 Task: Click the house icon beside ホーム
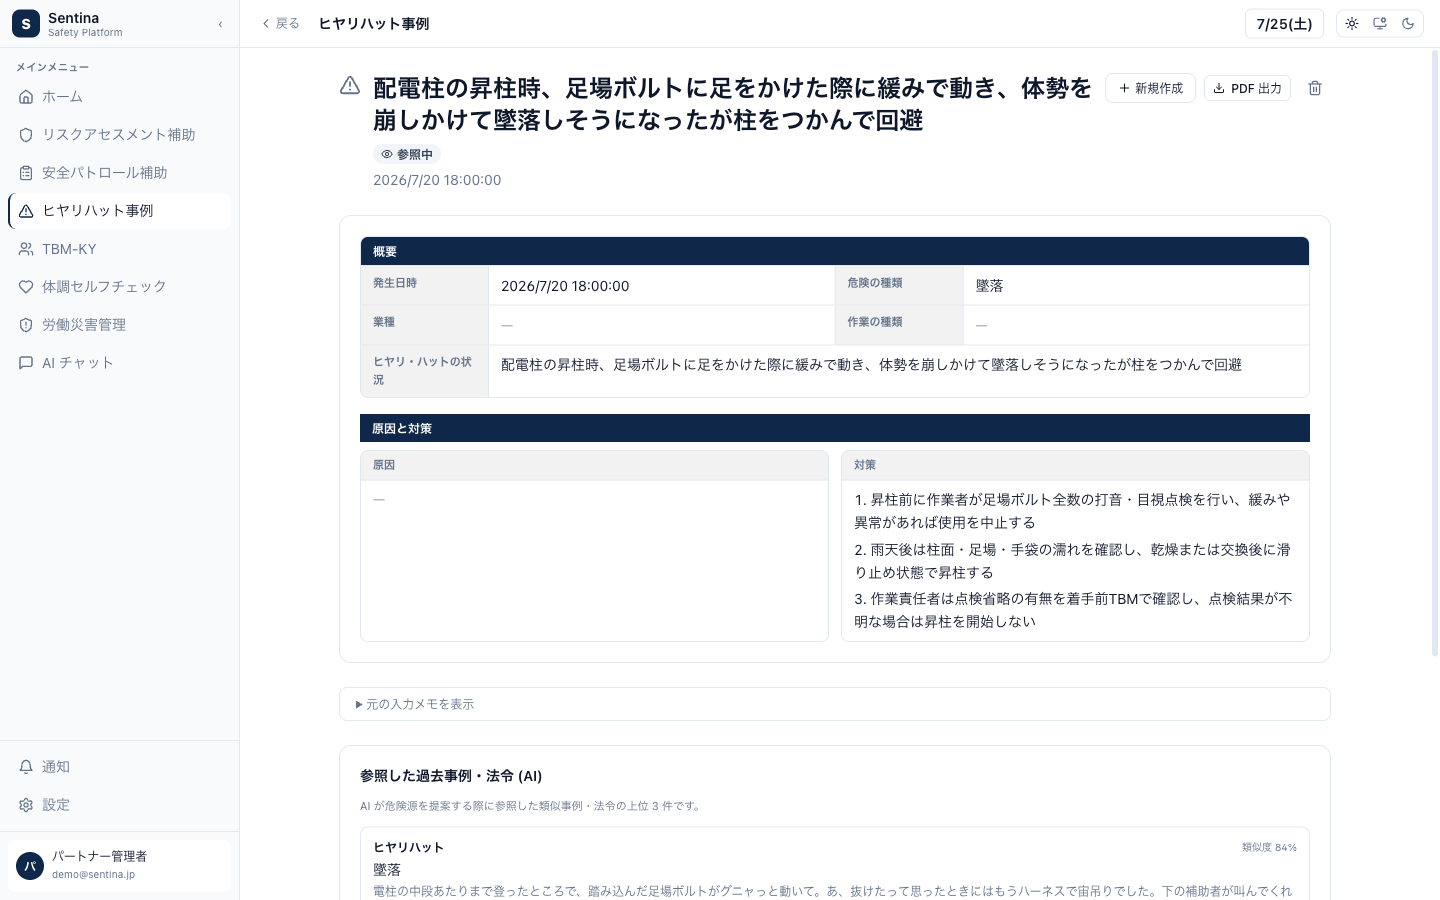26,97
